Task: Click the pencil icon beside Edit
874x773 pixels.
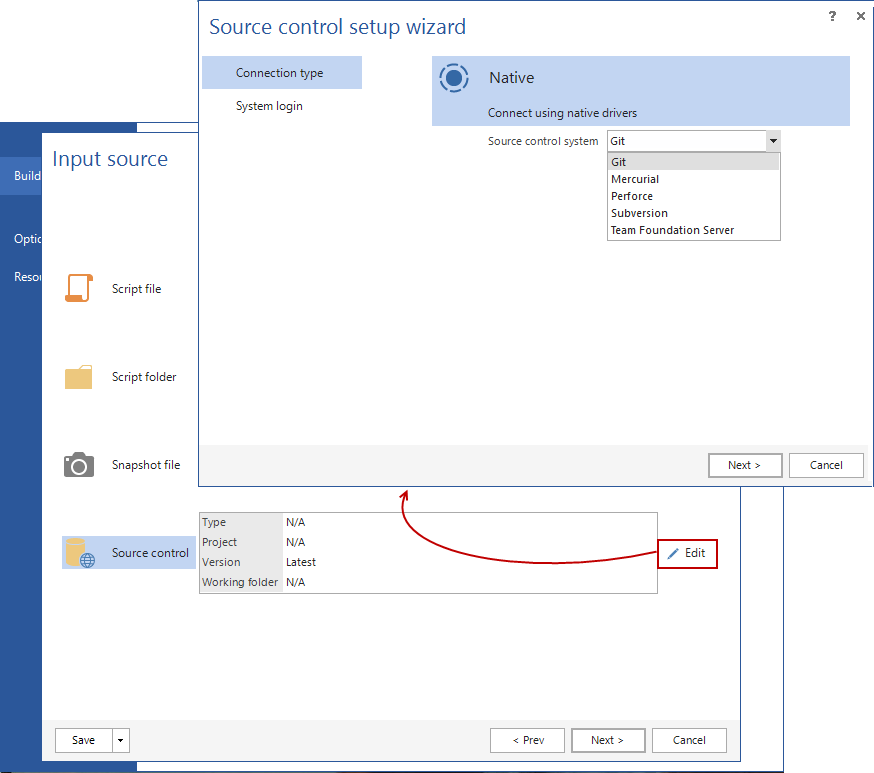Action: [673, 553]
